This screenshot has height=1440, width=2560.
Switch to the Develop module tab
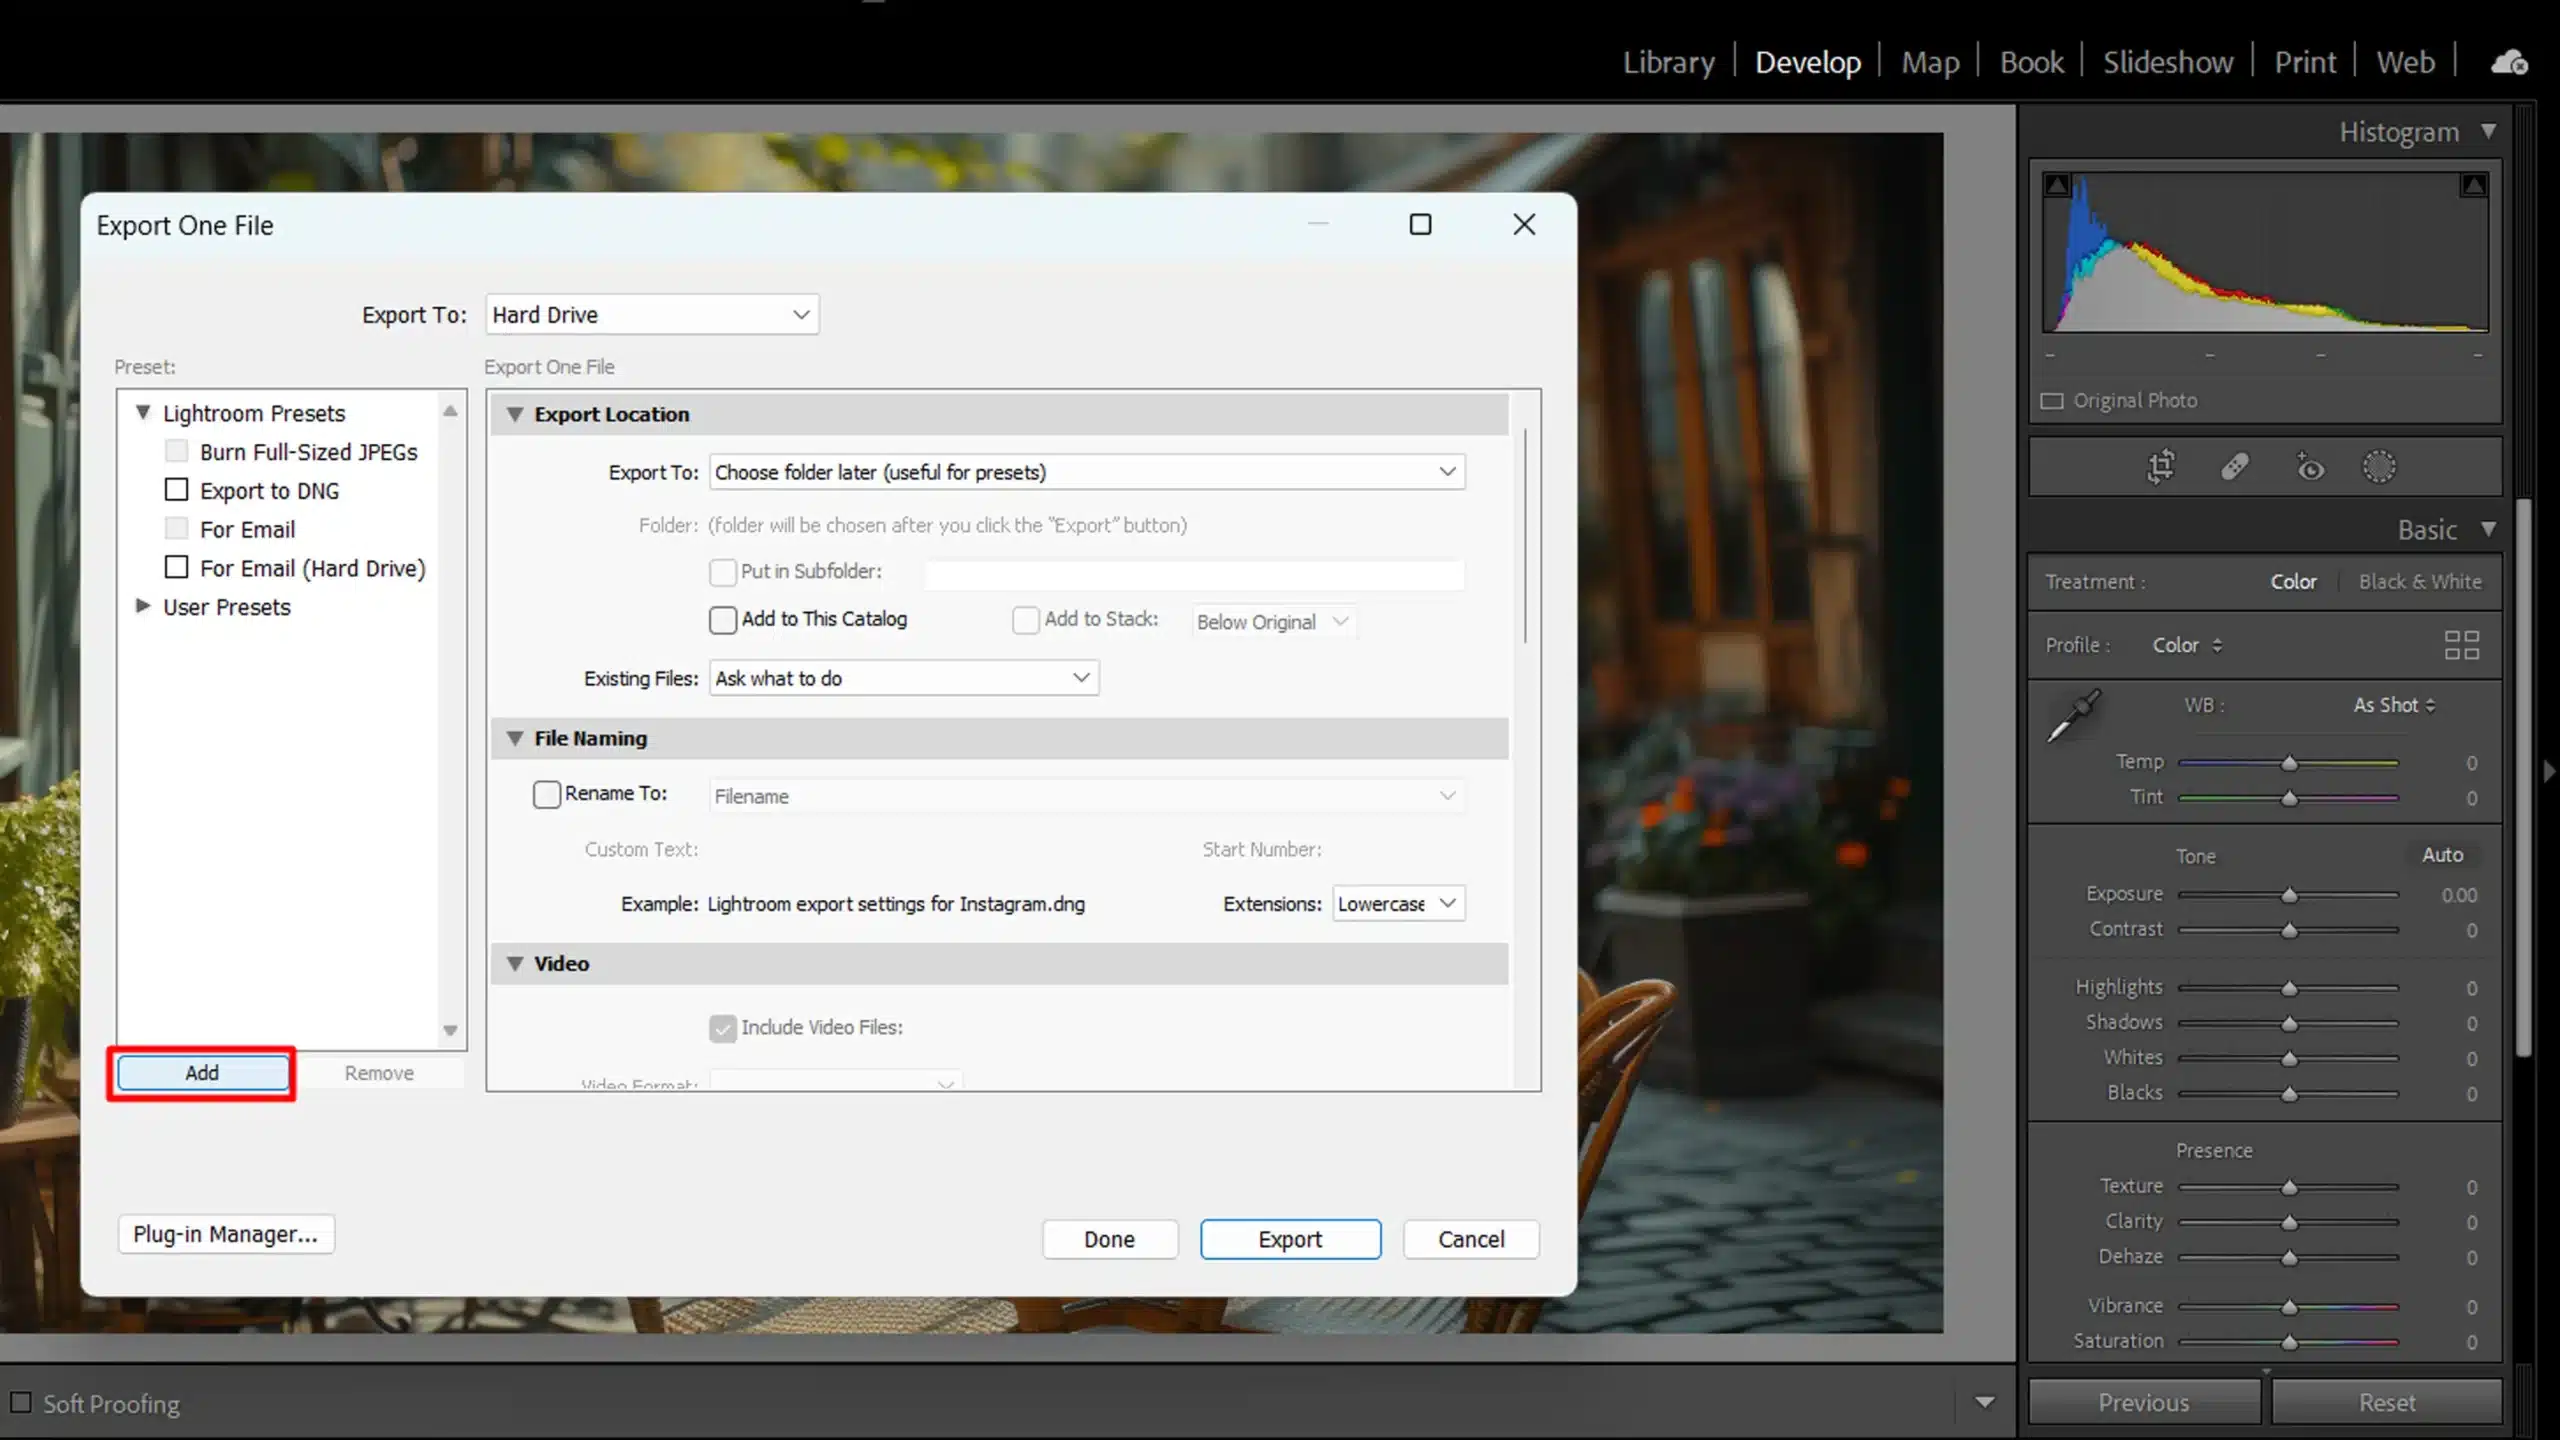(1807, 62)
